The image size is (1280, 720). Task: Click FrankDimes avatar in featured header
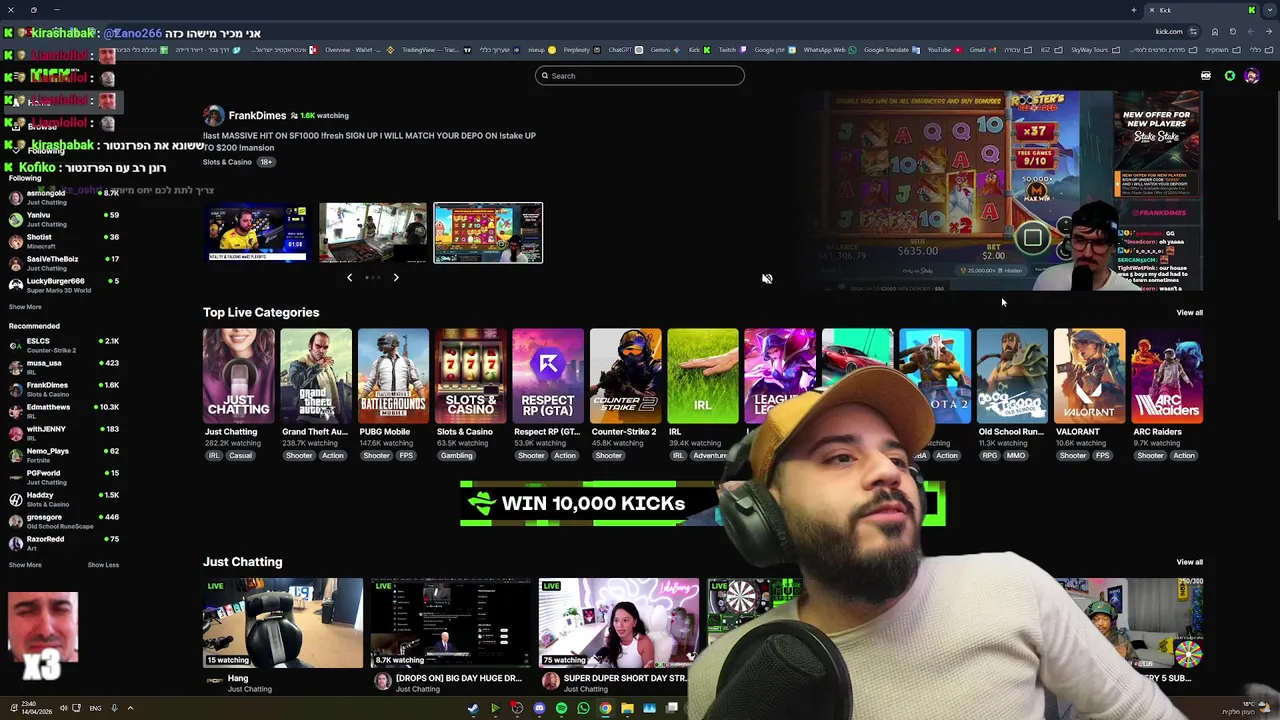pos(213,116)
